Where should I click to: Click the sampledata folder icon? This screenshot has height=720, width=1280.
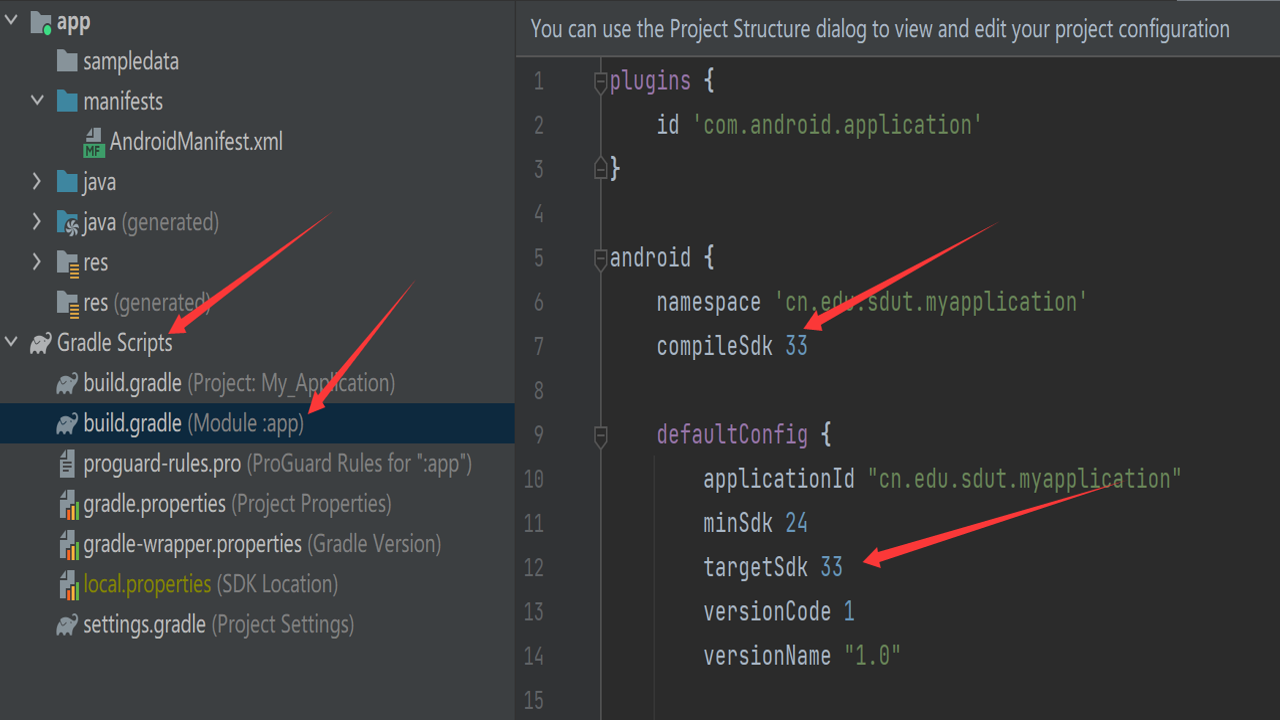pyautogui.click(x=67, y=61)
